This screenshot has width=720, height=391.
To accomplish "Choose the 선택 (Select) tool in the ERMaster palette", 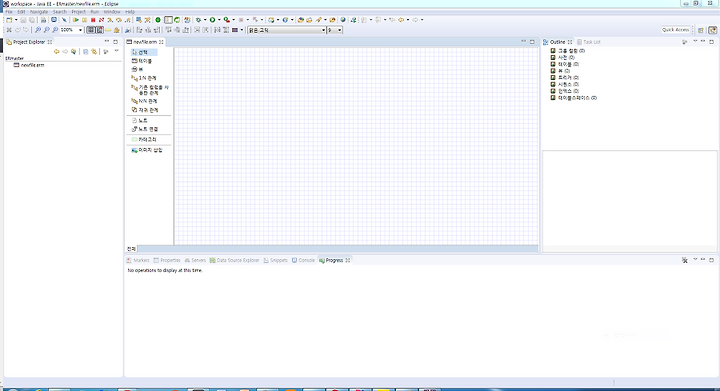I will [x=144, y=52].
